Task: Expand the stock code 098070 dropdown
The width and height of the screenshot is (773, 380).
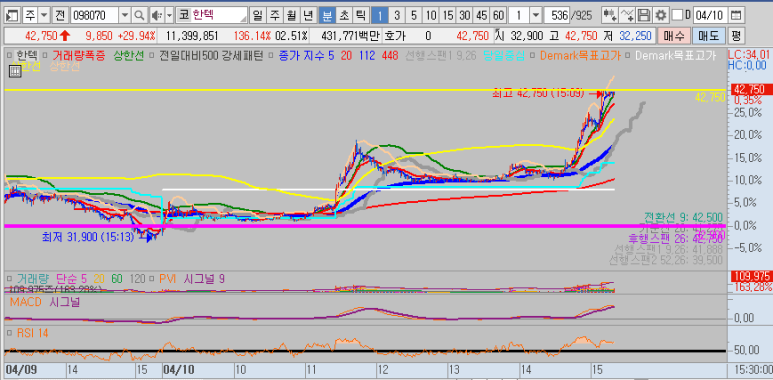Action: [124, 15]
